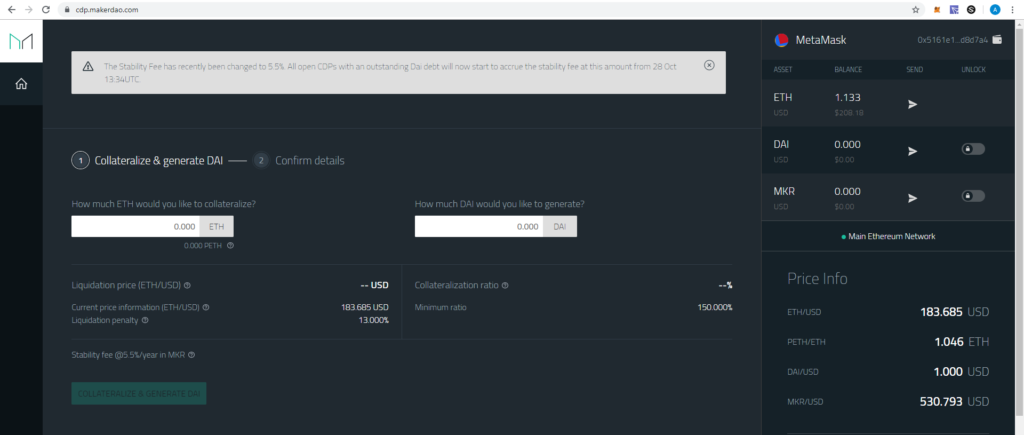
Task: Click the 0x5161e1...d8d7a4 wallet address
Action: coord(952,40)
